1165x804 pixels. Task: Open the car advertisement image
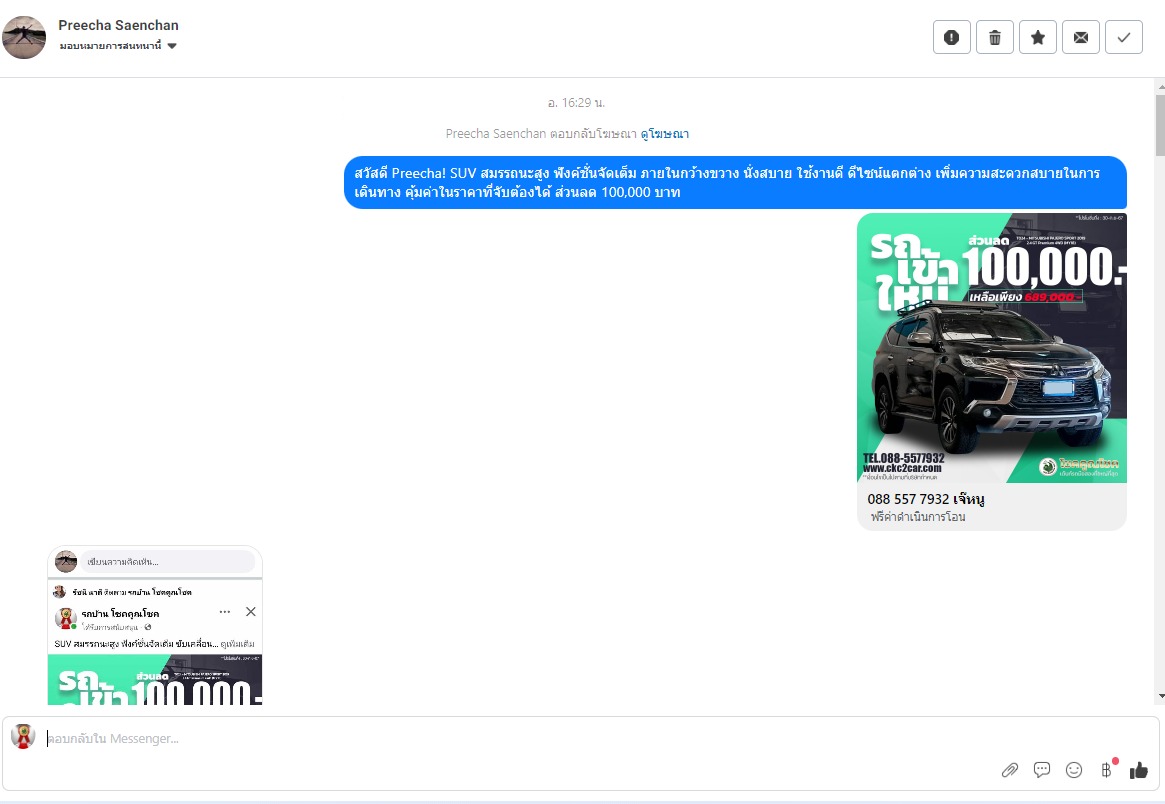tap(992, 348)
